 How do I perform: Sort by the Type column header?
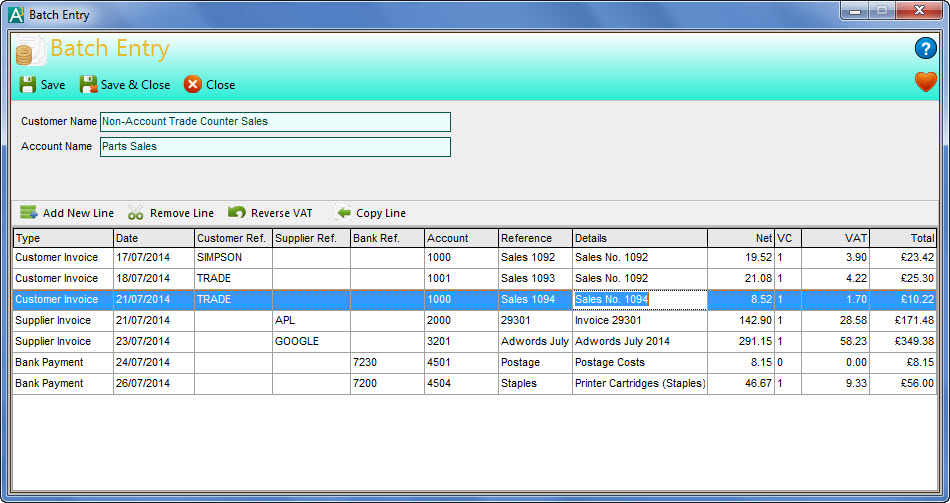click(63, 238)
